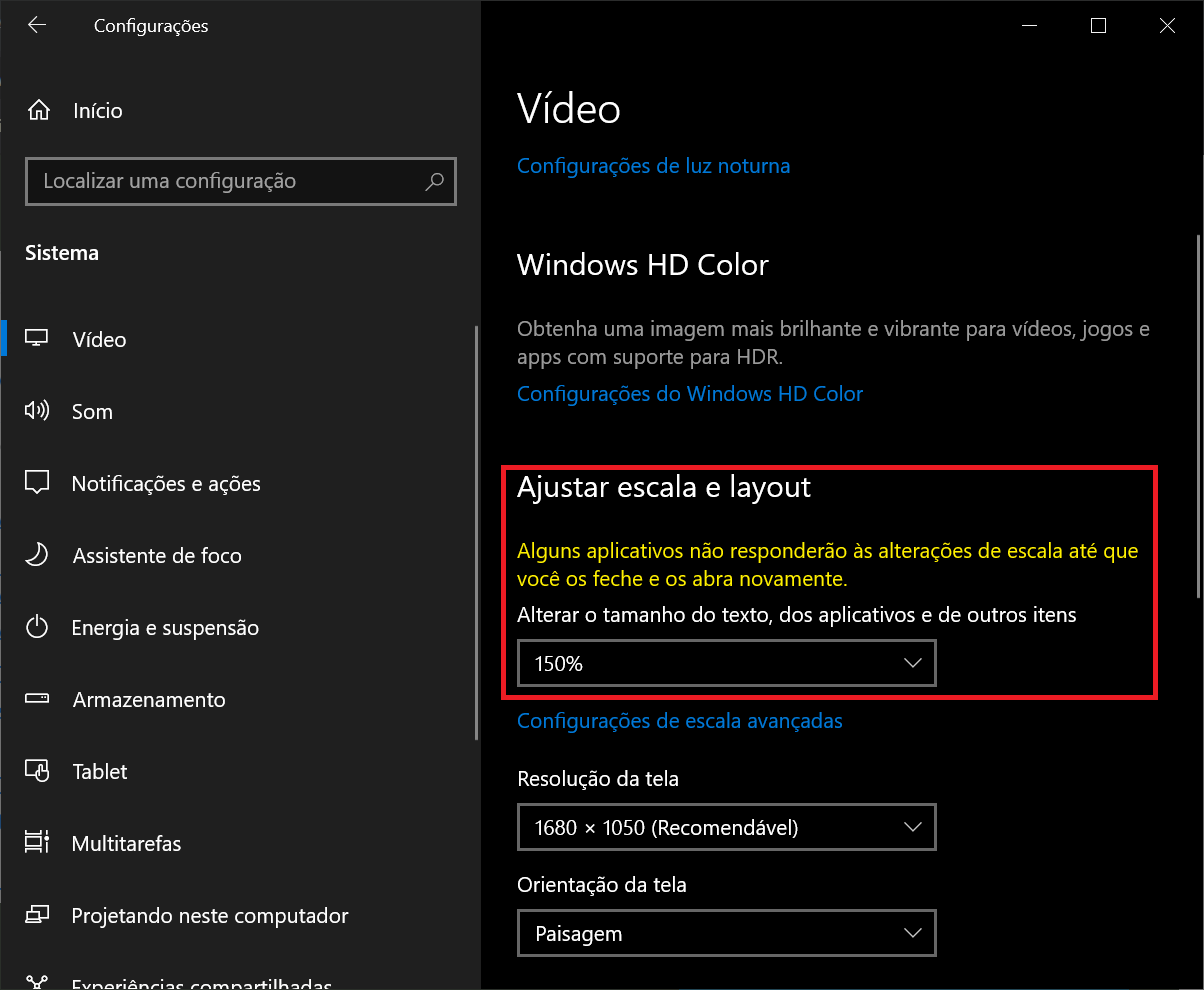1204x990 pixels.
Task: Click the Multitarefas icon
Action: (37, 843)
